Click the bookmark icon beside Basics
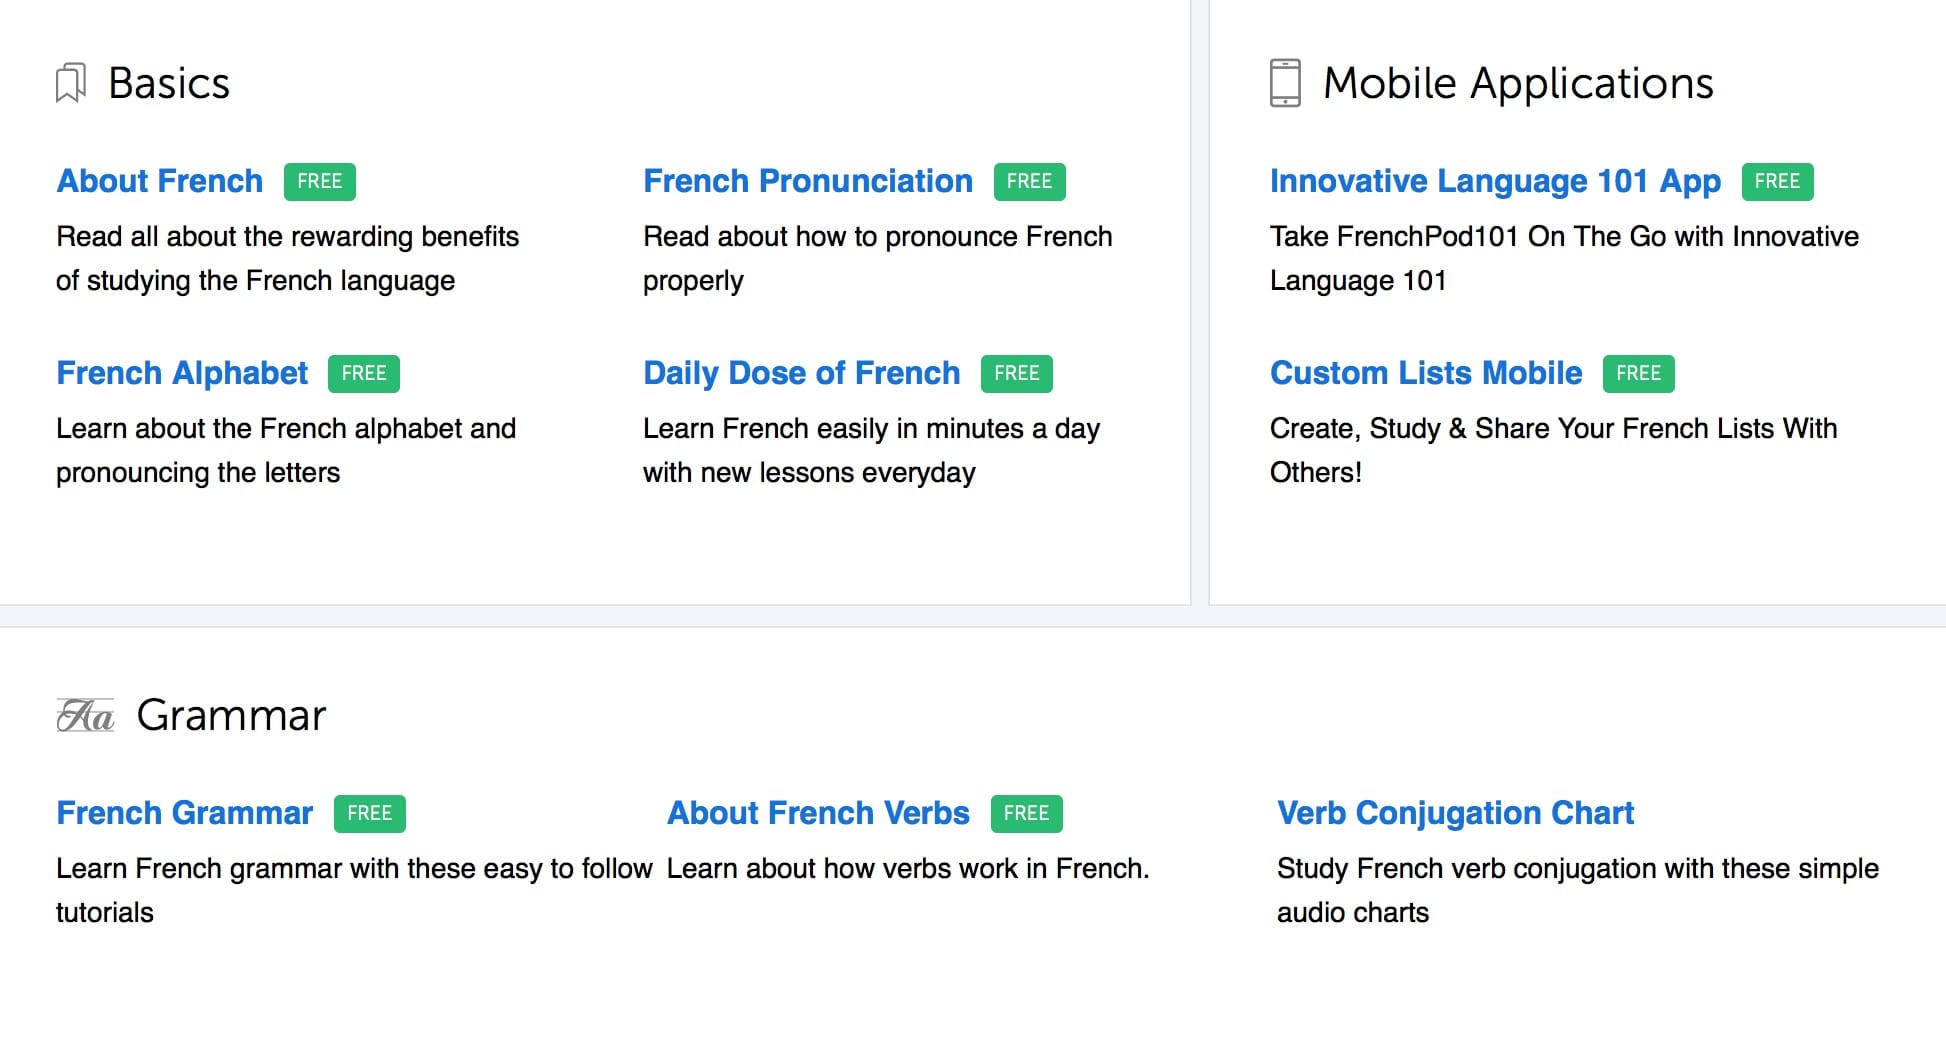This screenshot has height=1040, width=1946. point(70,83)
